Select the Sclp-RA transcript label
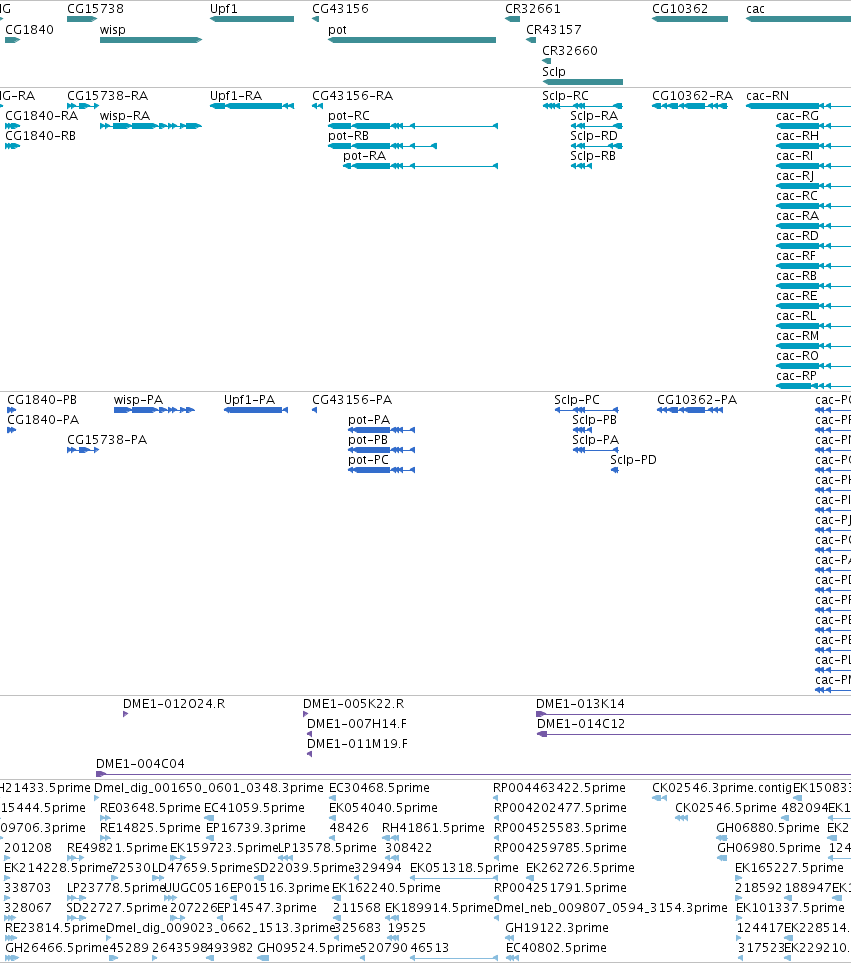The height and width of the screenshot is (963, 851). pos(594,115)
